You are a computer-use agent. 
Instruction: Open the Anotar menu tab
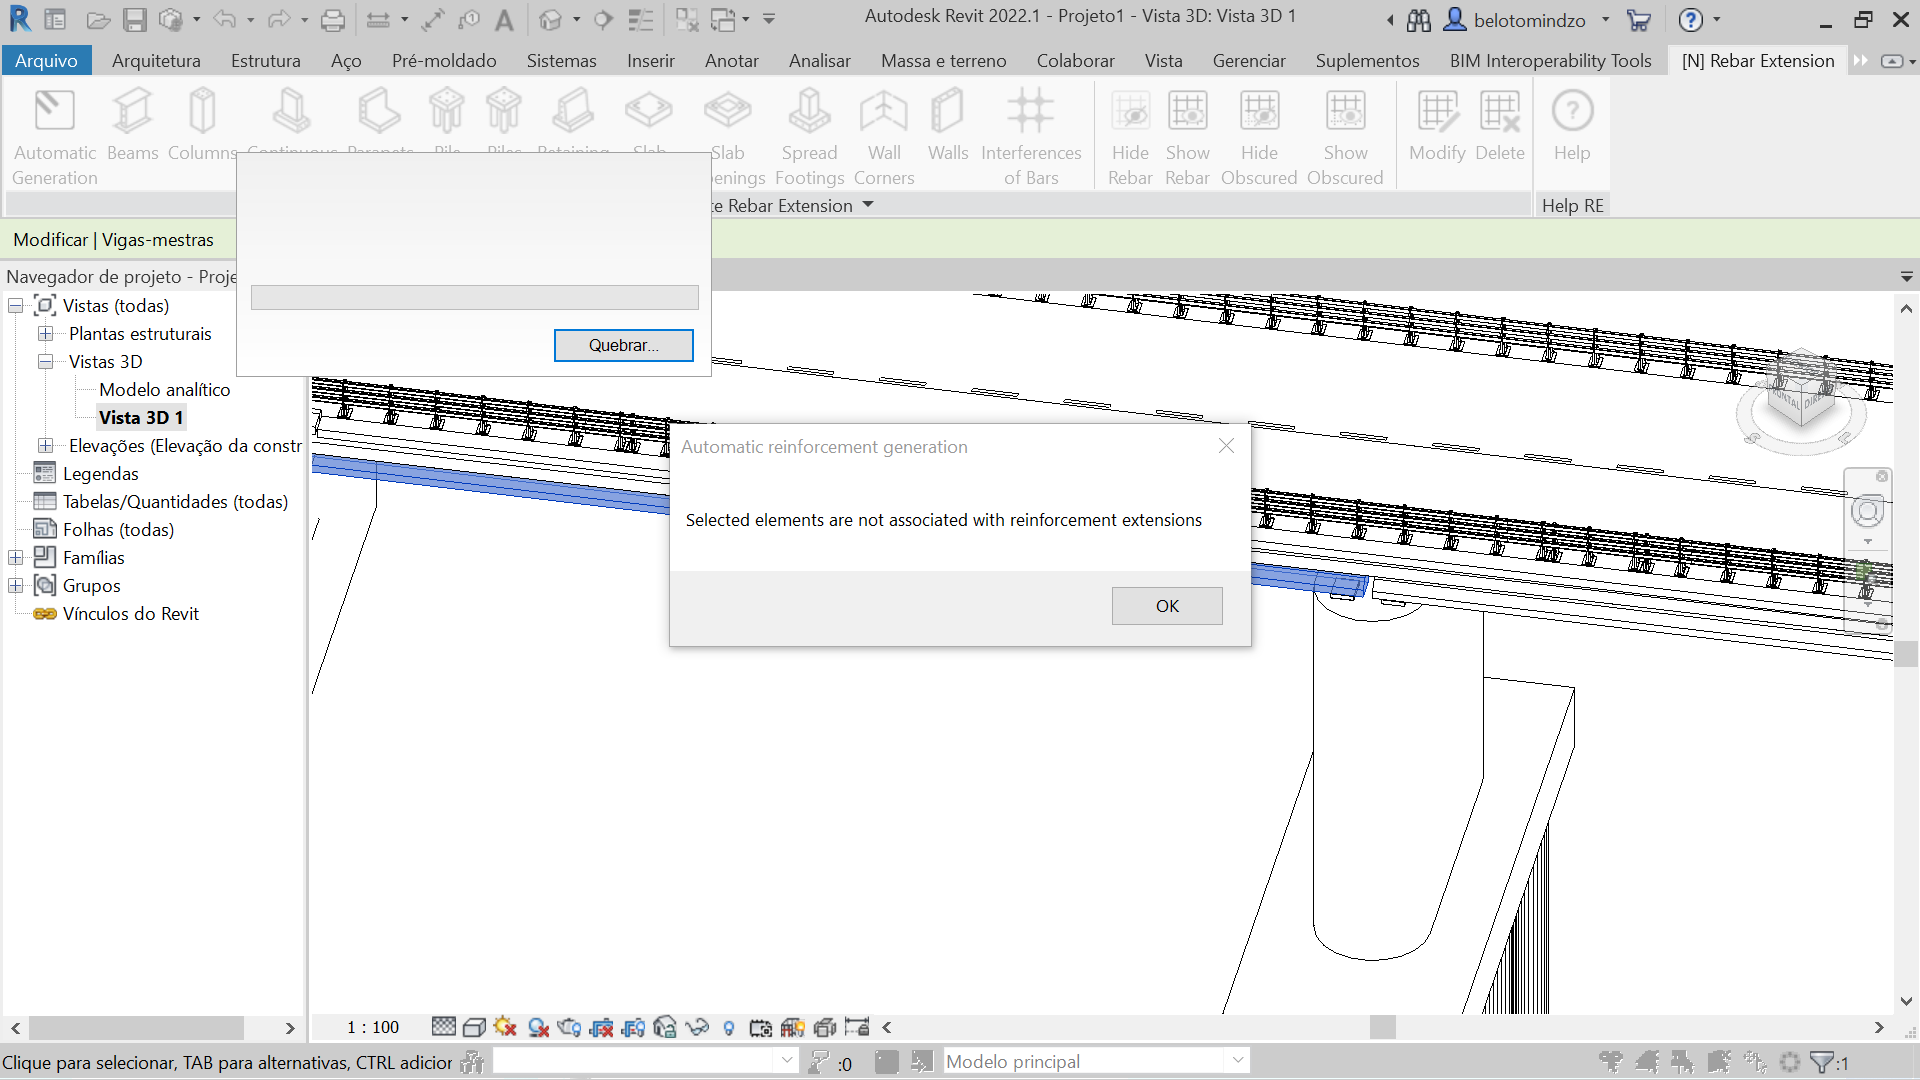click(731, 60)
